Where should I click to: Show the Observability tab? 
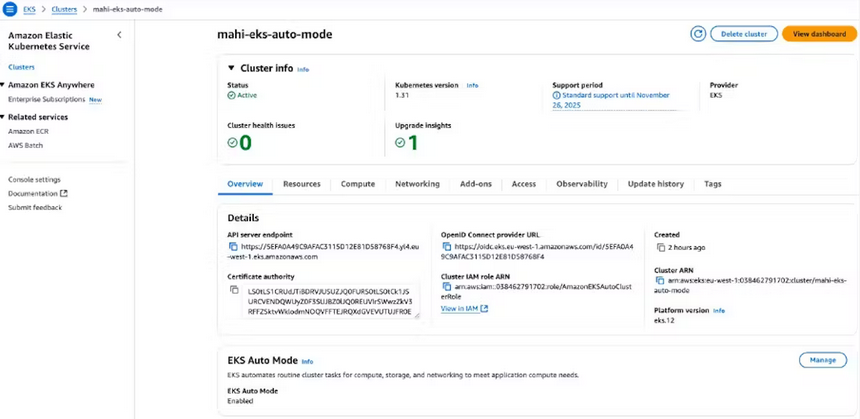582,184
